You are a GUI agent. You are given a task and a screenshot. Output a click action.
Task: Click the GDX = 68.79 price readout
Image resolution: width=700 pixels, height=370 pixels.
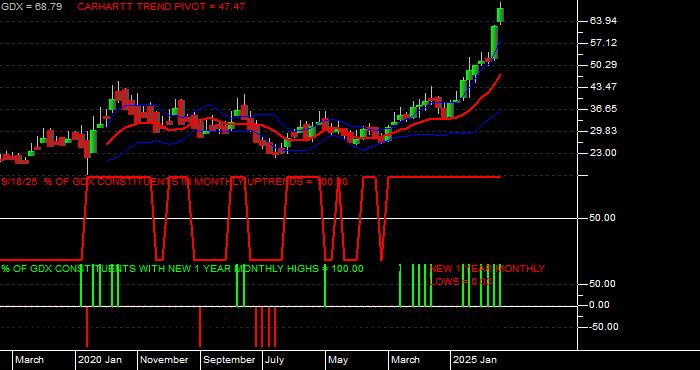pyautogui.click(x=31, y=7)
